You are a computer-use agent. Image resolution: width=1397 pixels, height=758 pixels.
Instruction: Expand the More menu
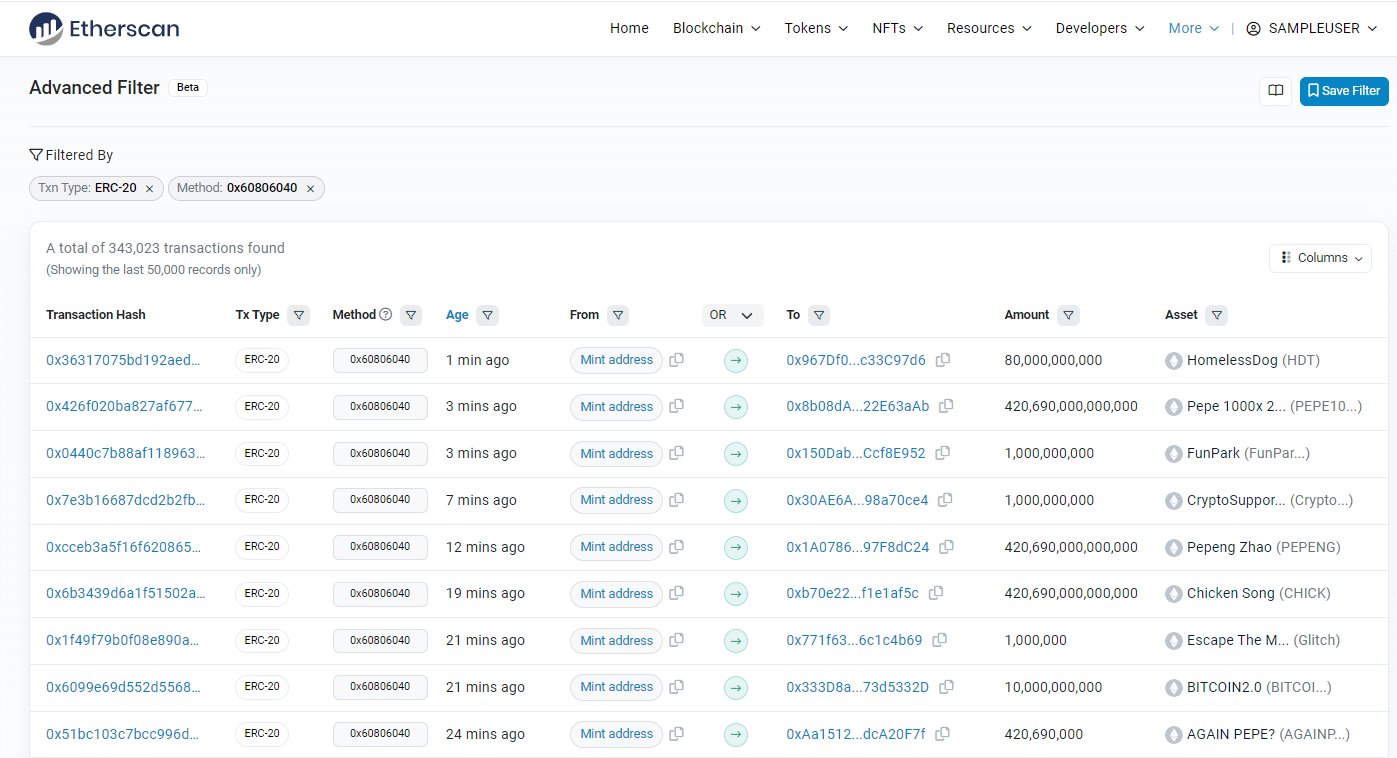point(1194,28)
